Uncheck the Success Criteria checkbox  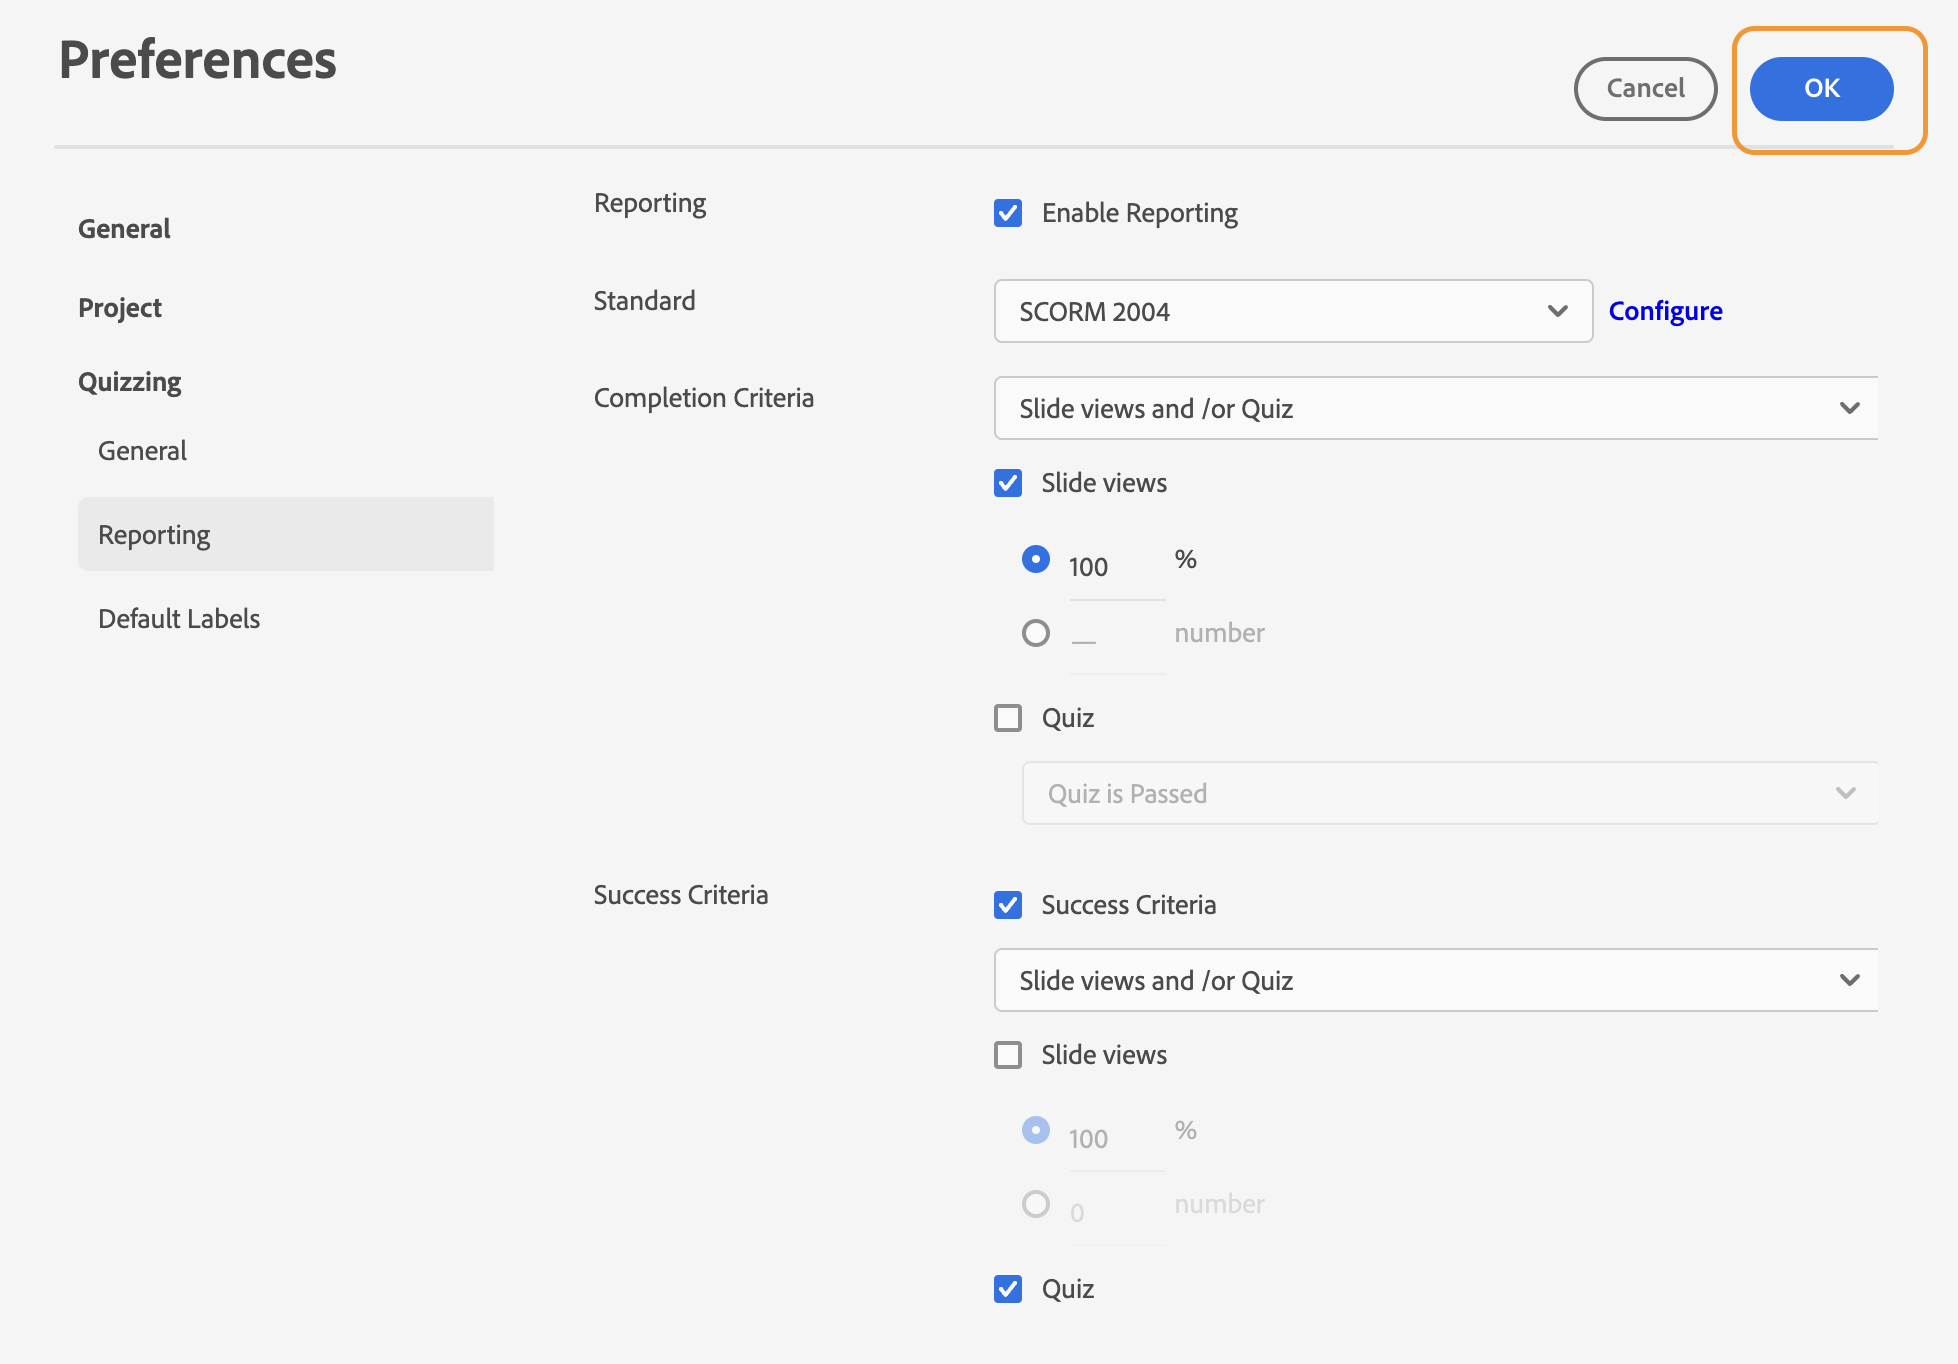(1008, 905)
